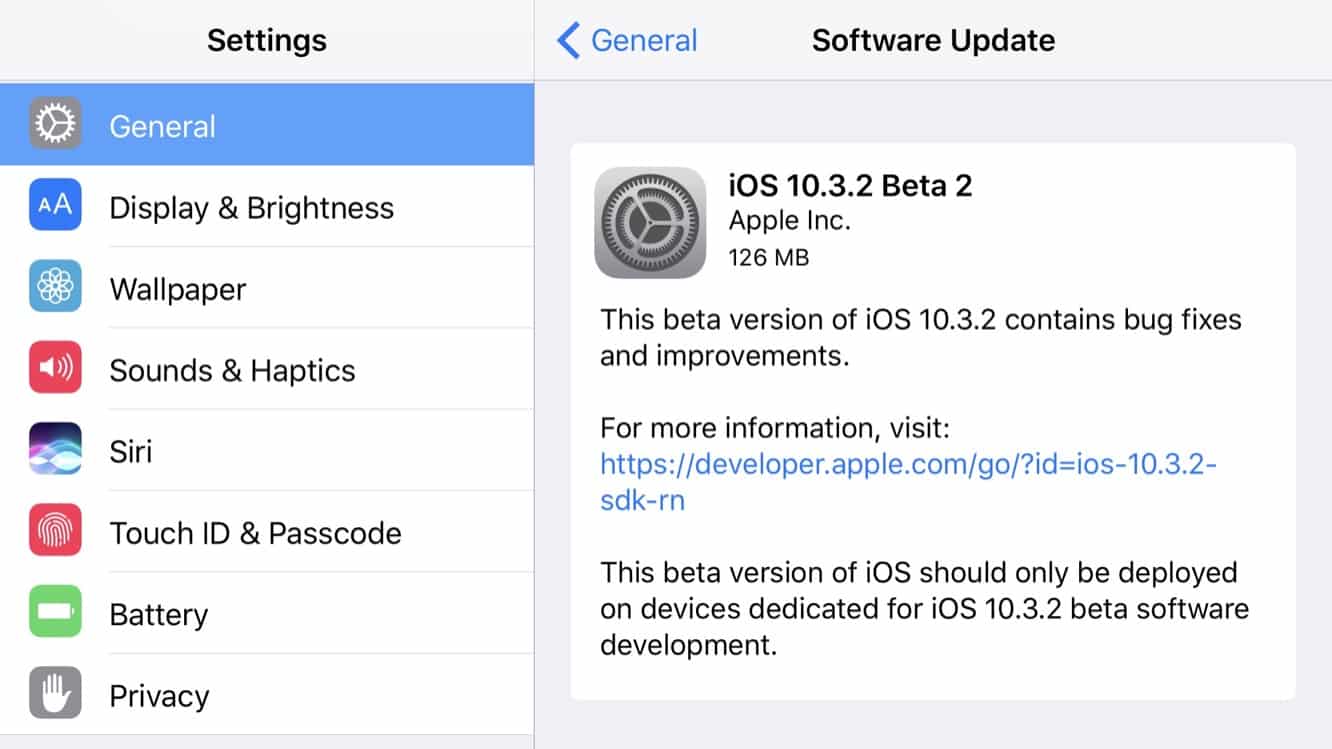Click the iOS update gear icon
The width and height of the screenshot is (1332, 749).
point(650,222)
